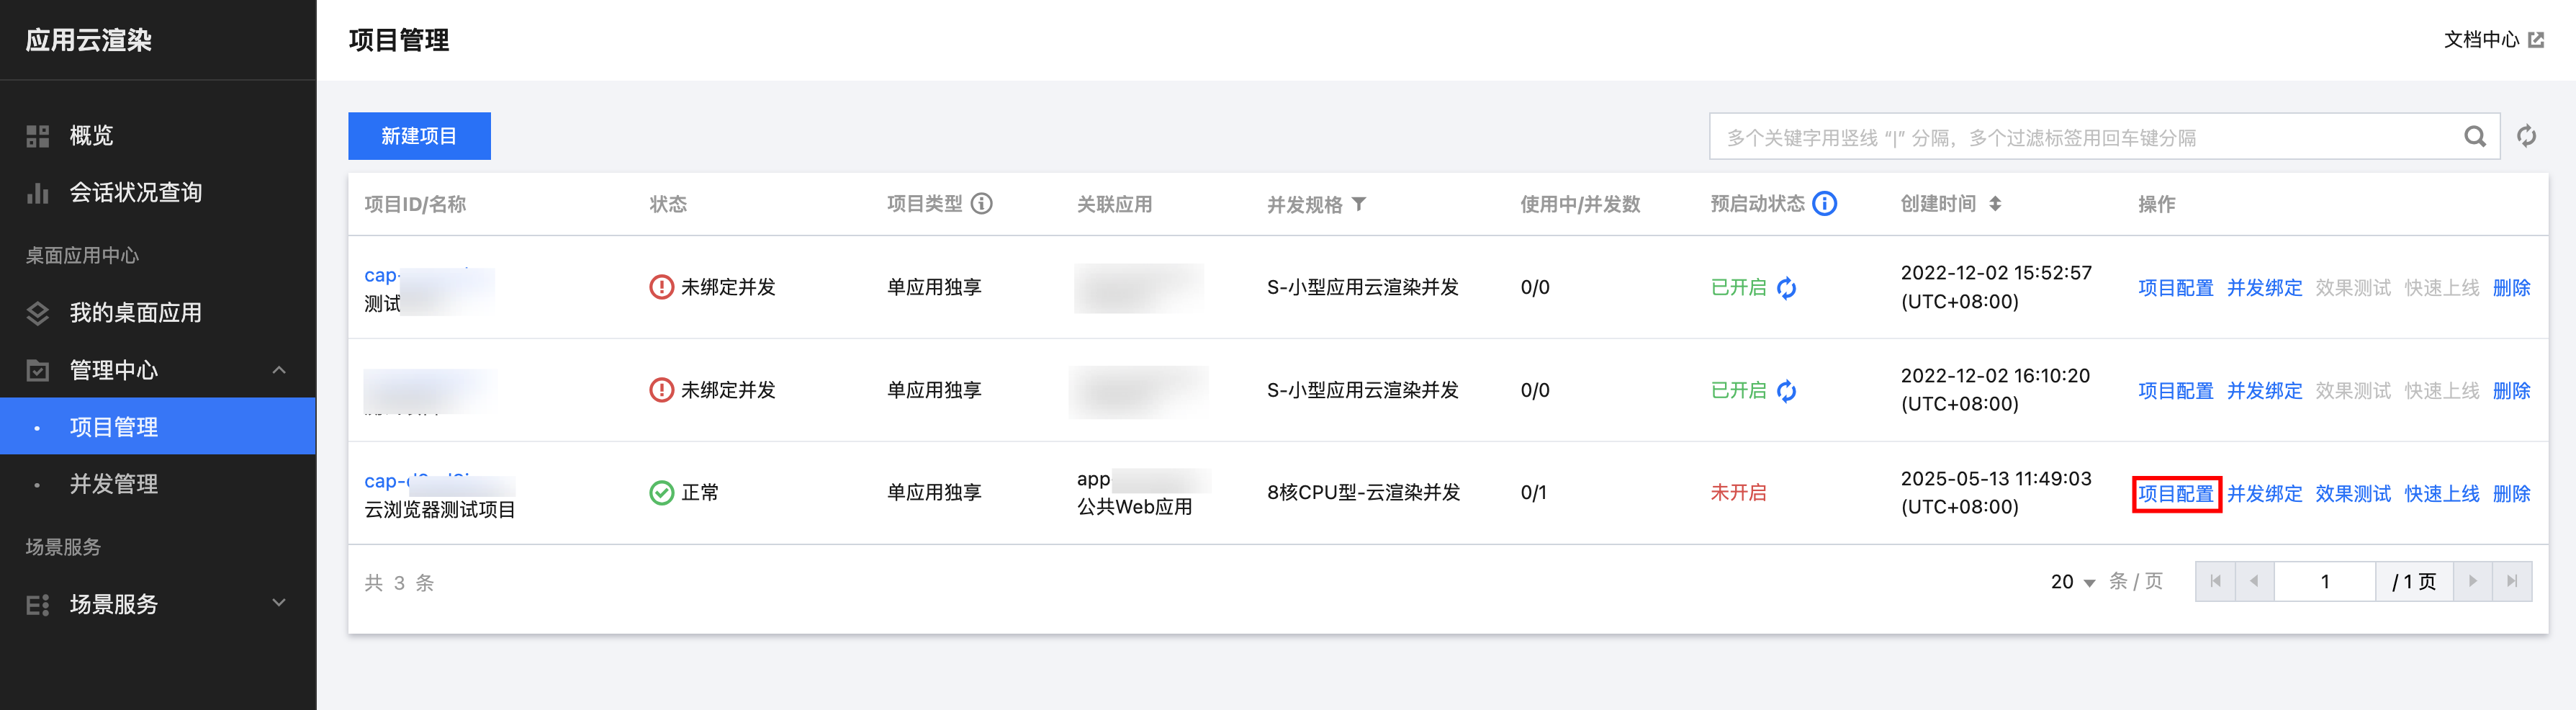Click the refresh list icon
This screenshot has height=710, width=2576.
tap(2526, 137)
